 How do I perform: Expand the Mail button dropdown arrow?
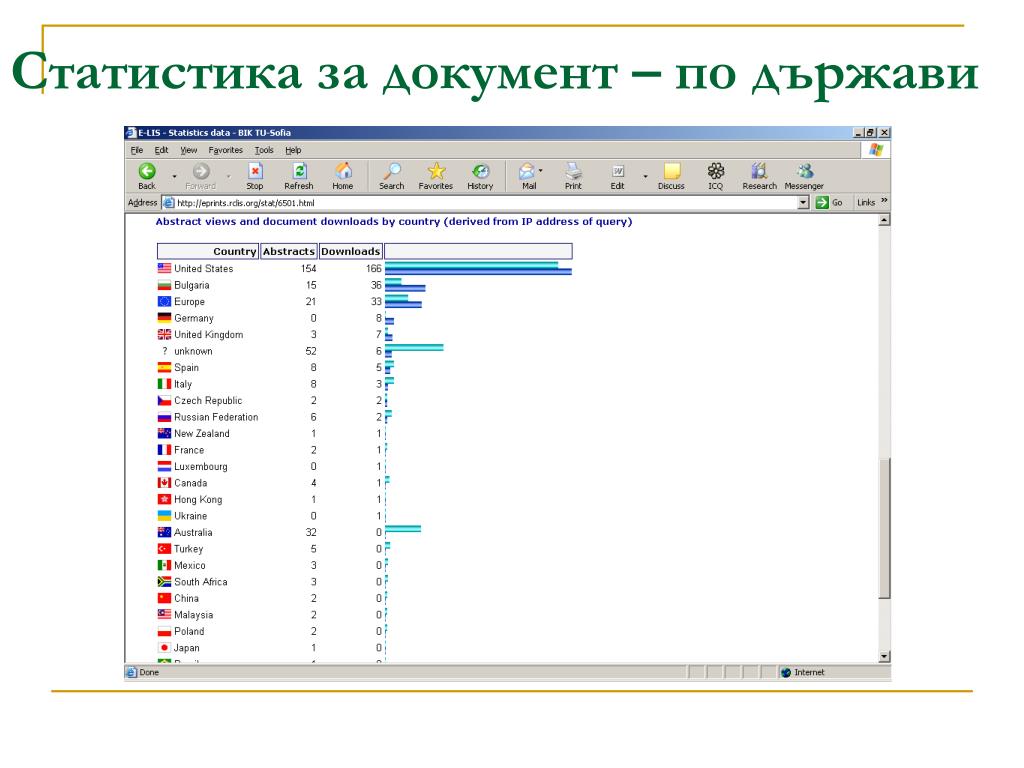[541, 170]
